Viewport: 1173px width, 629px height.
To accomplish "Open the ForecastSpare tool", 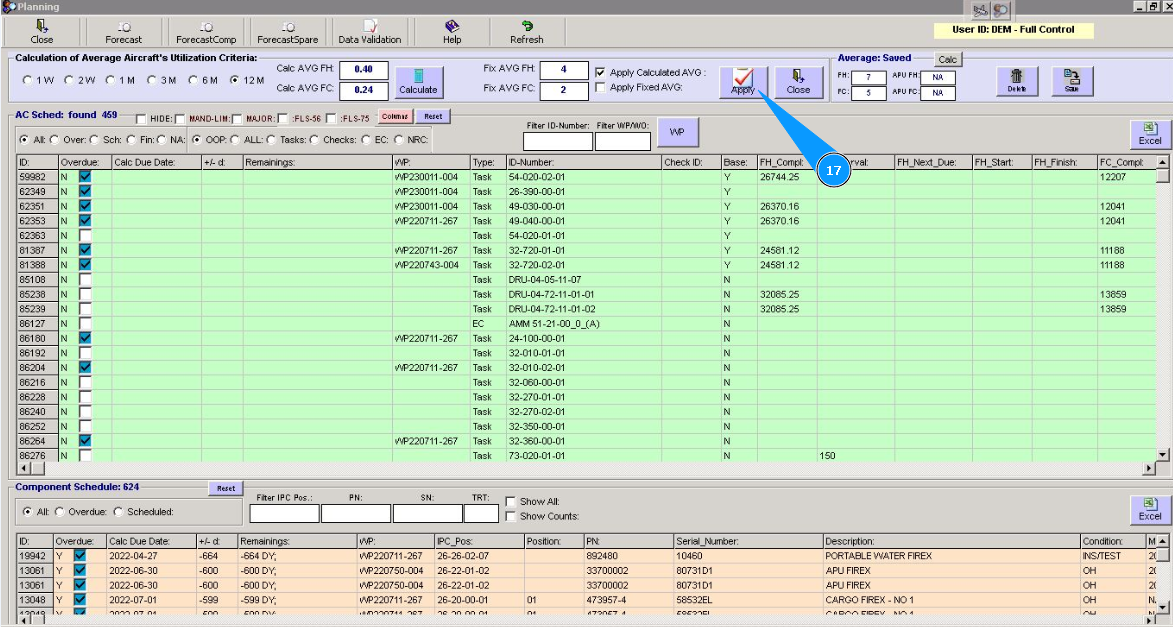I will tap(287, 31).
